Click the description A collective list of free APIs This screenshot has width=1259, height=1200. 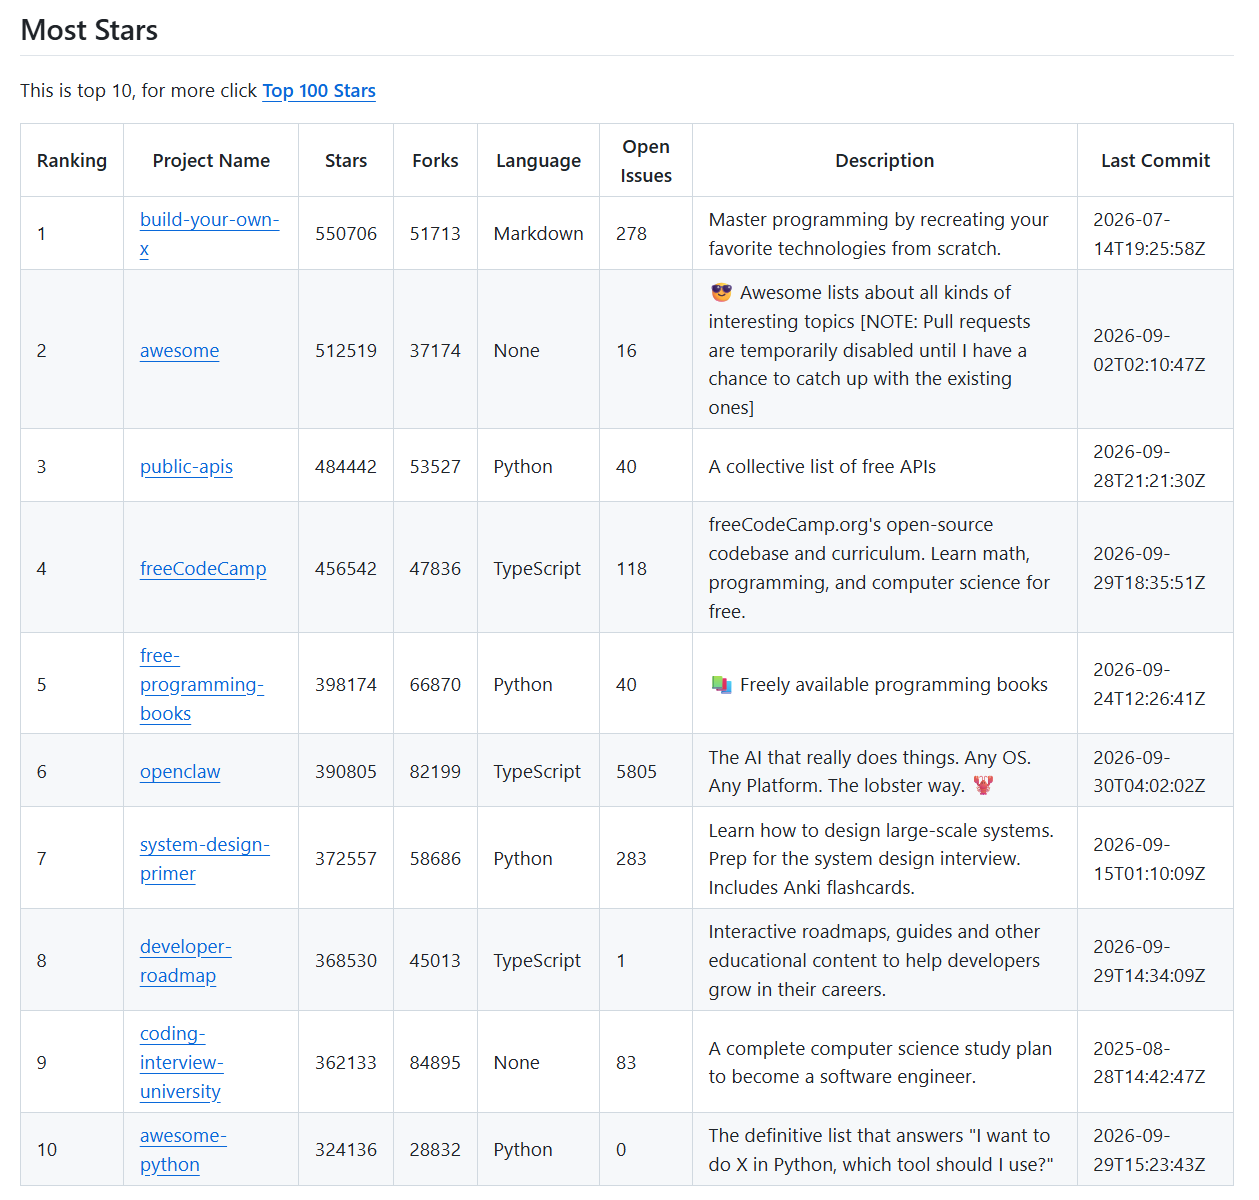coord(822,467)
